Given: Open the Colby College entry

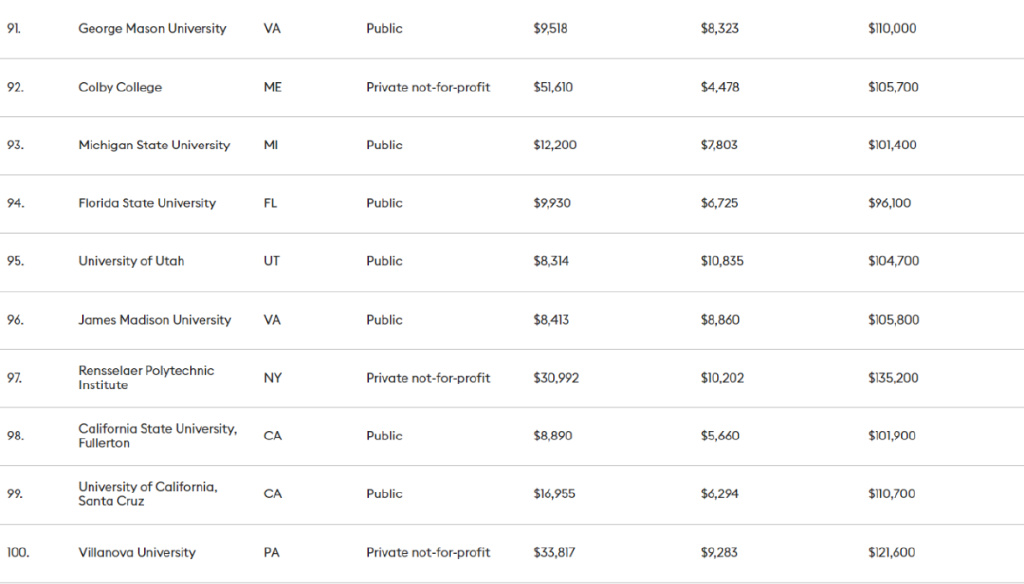Looking at the screenshot, I should (x=120, y=87).
